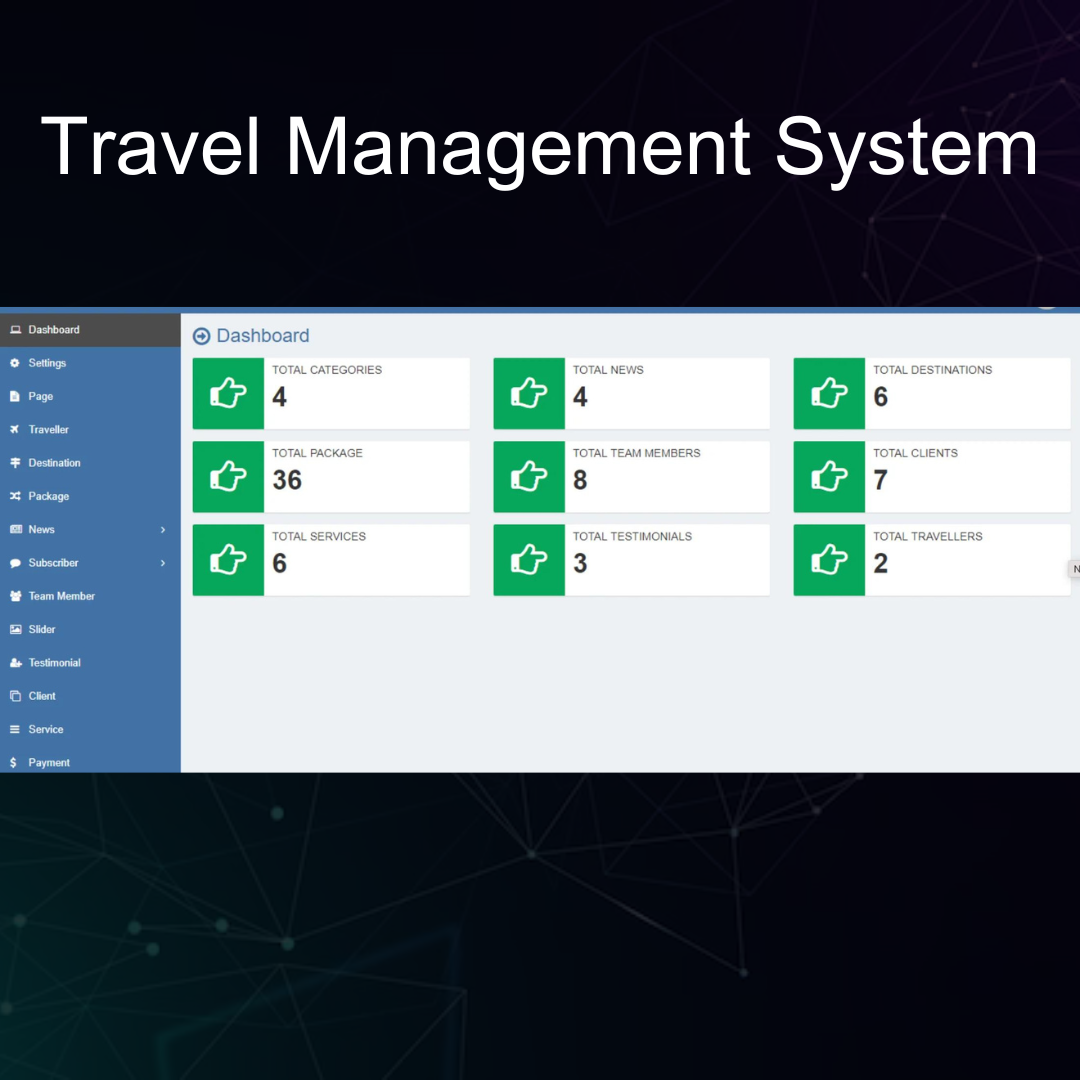Open the Page sidebar menu item

pos(40,397)
